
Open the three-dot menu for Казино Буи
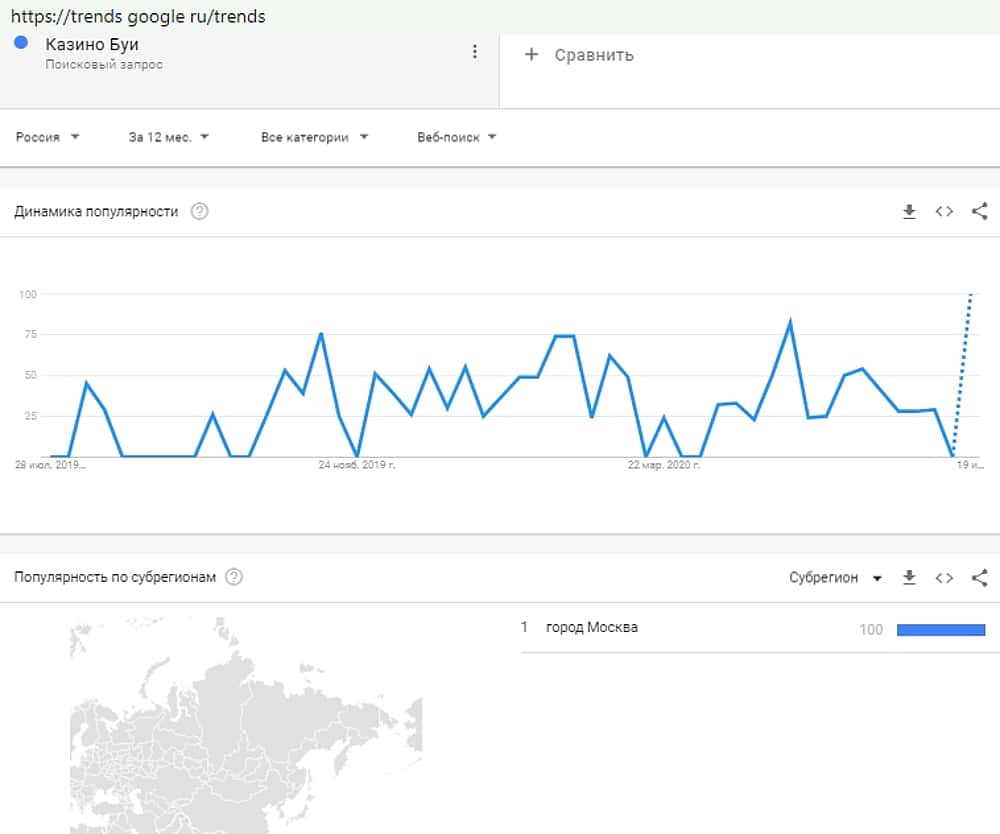[x=475, y=52]
